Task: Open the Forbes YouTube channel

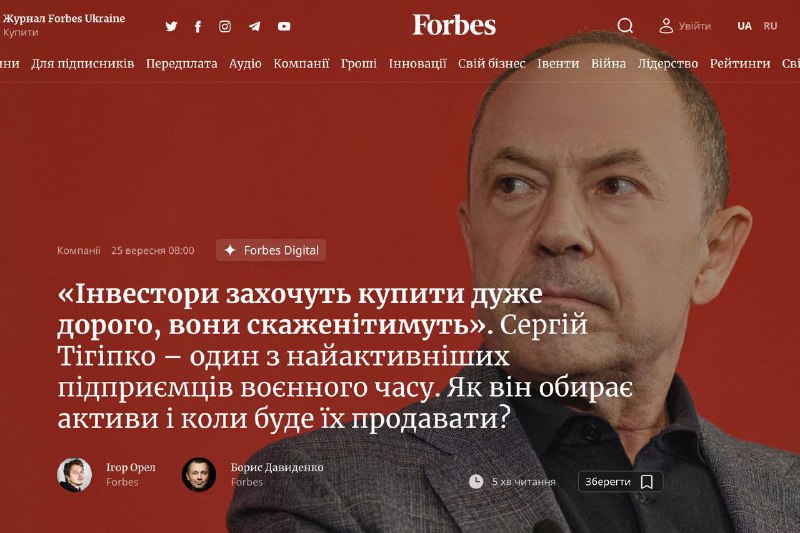Action: click(284, 26)
